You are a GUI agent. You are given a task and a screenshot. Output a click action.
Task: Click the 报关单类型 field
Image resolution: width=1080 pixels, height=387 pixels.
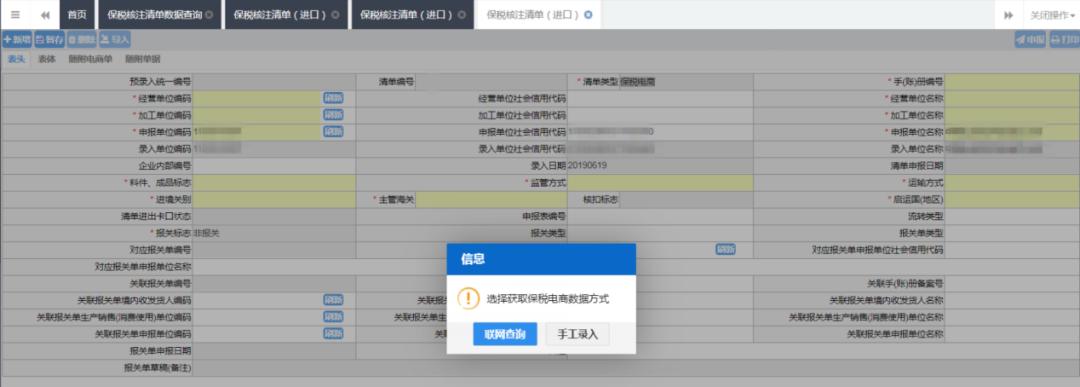(x=1012, y=233)
